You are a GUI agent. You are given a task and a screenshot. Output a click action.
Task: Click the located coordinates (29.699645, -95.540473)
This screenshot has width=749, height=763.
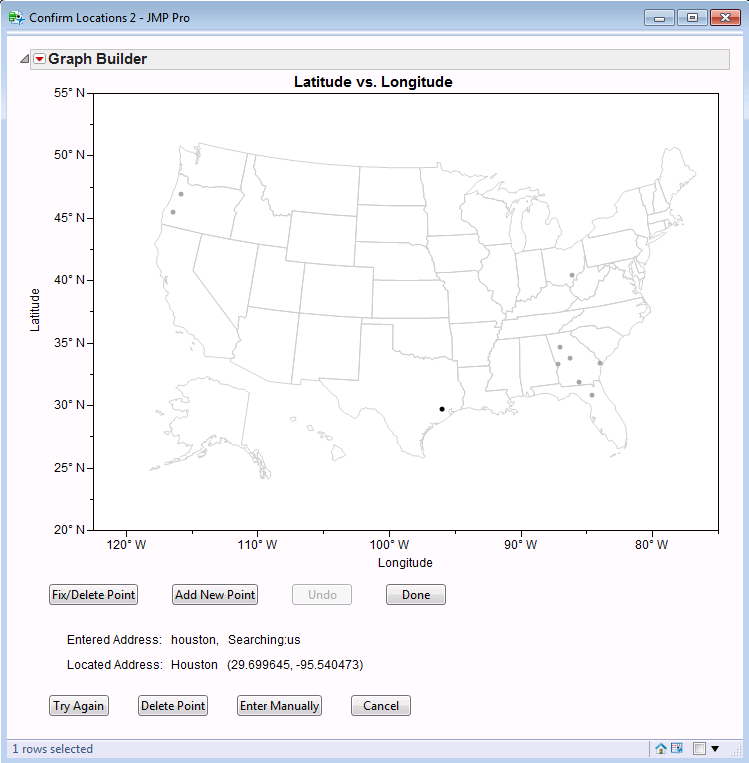(x=295, y=665)
